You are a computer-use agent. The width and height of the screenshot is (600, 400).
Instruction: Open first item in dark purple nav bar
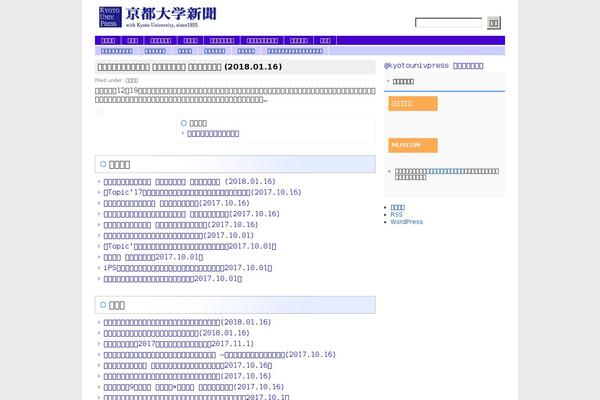click(108, 41)
